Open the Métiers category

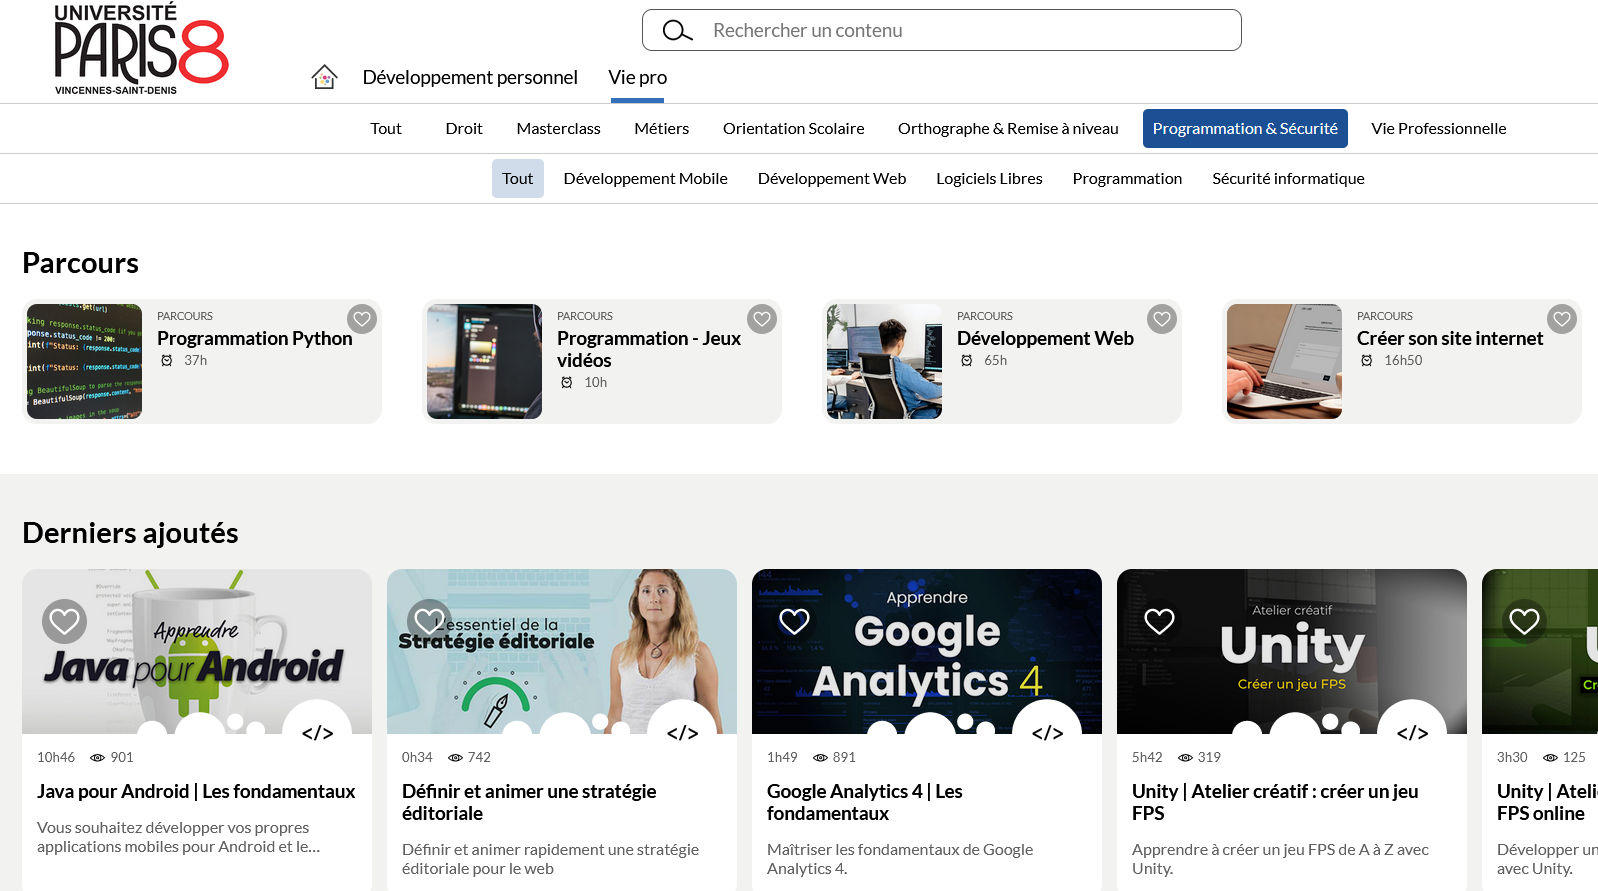(x=661, y=128)
